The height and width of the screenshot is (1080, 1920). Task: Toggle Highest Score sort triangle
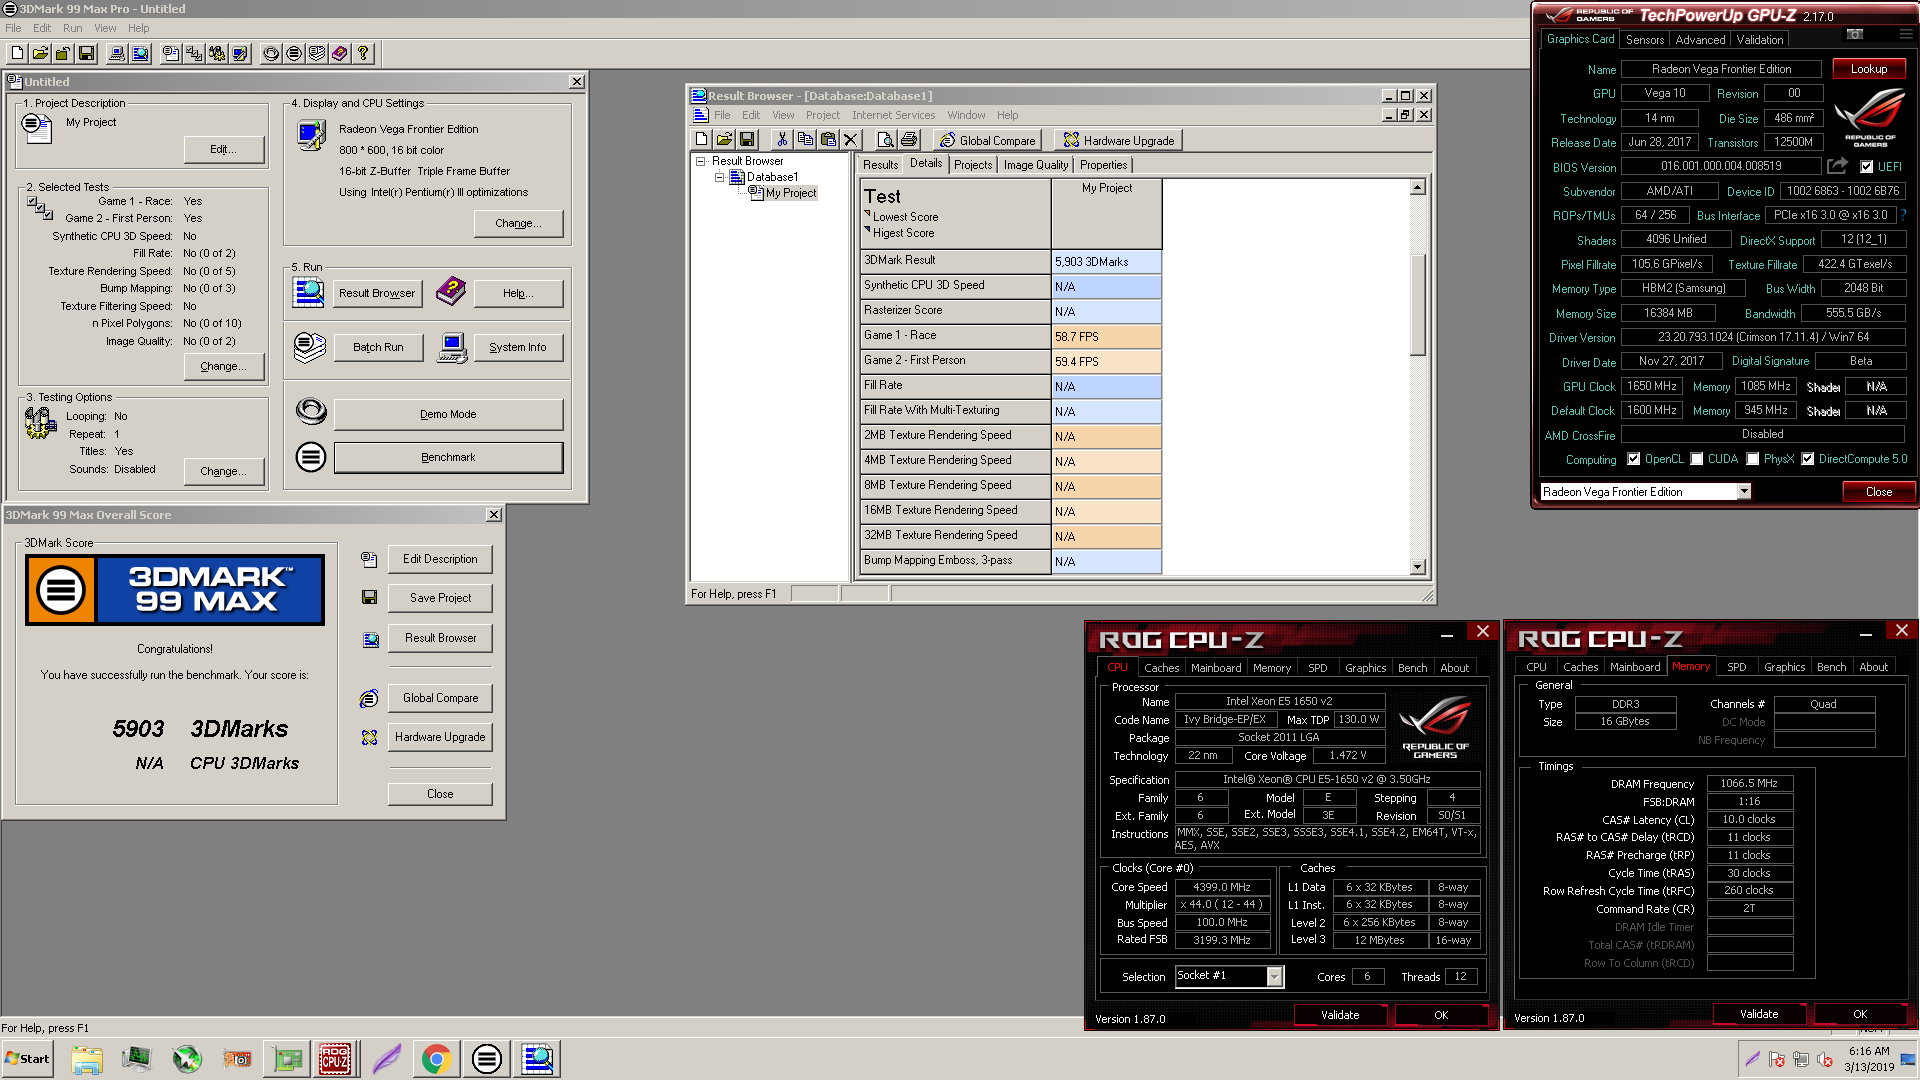pos(867,230)
